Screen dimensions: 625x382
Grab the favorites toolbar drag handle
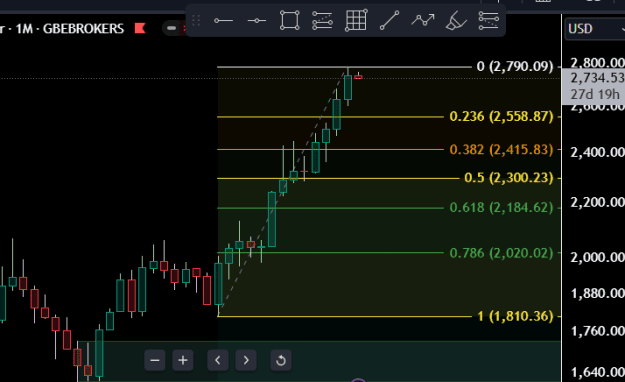[x=196, y=20]
